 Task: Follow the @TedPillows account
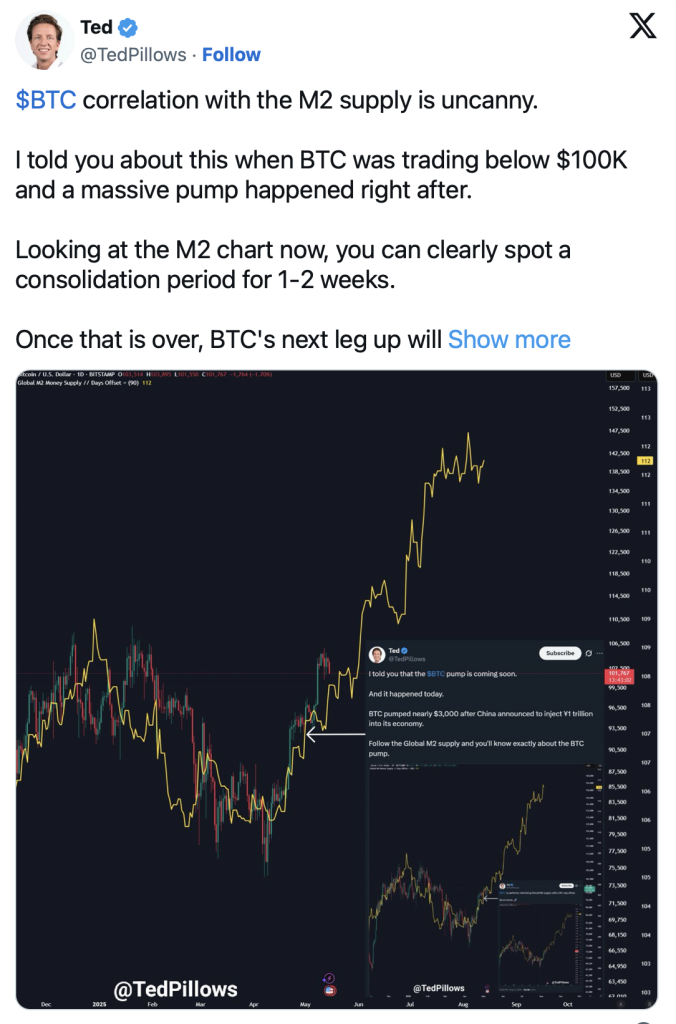tap(231, 55)
